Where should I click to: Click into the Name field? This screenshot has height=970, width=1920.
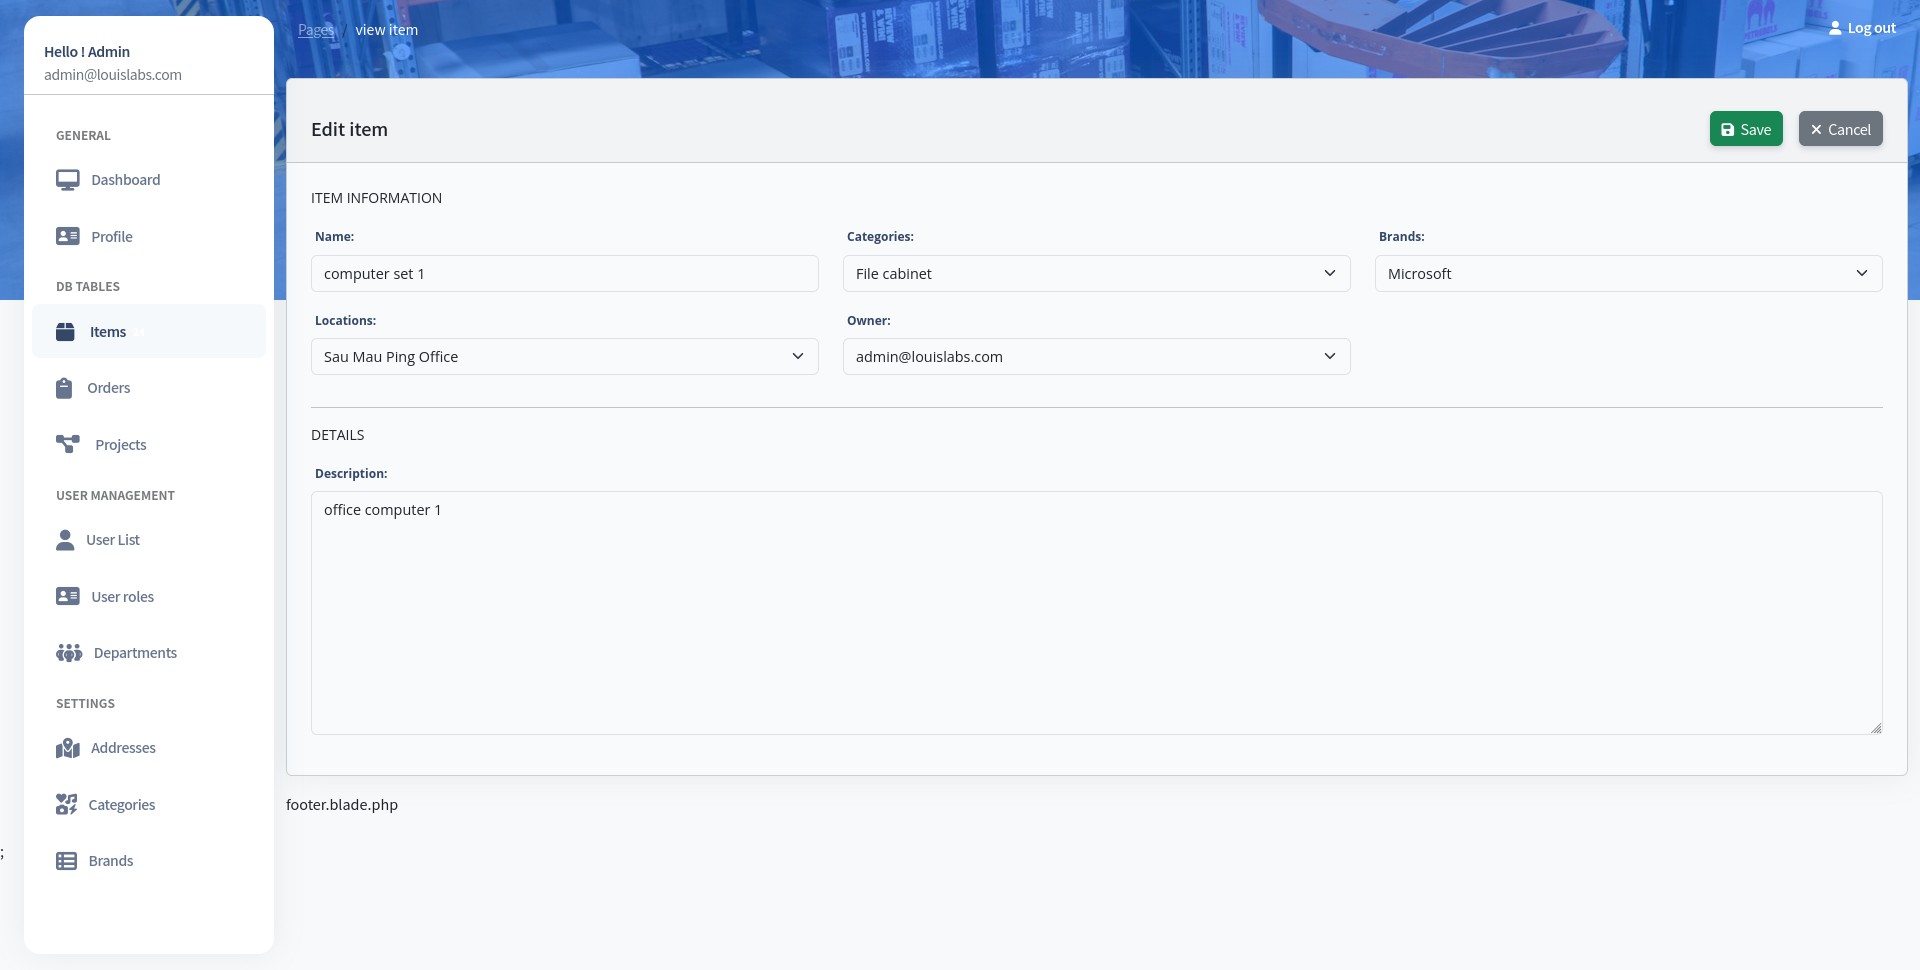[x=565, y=274]
